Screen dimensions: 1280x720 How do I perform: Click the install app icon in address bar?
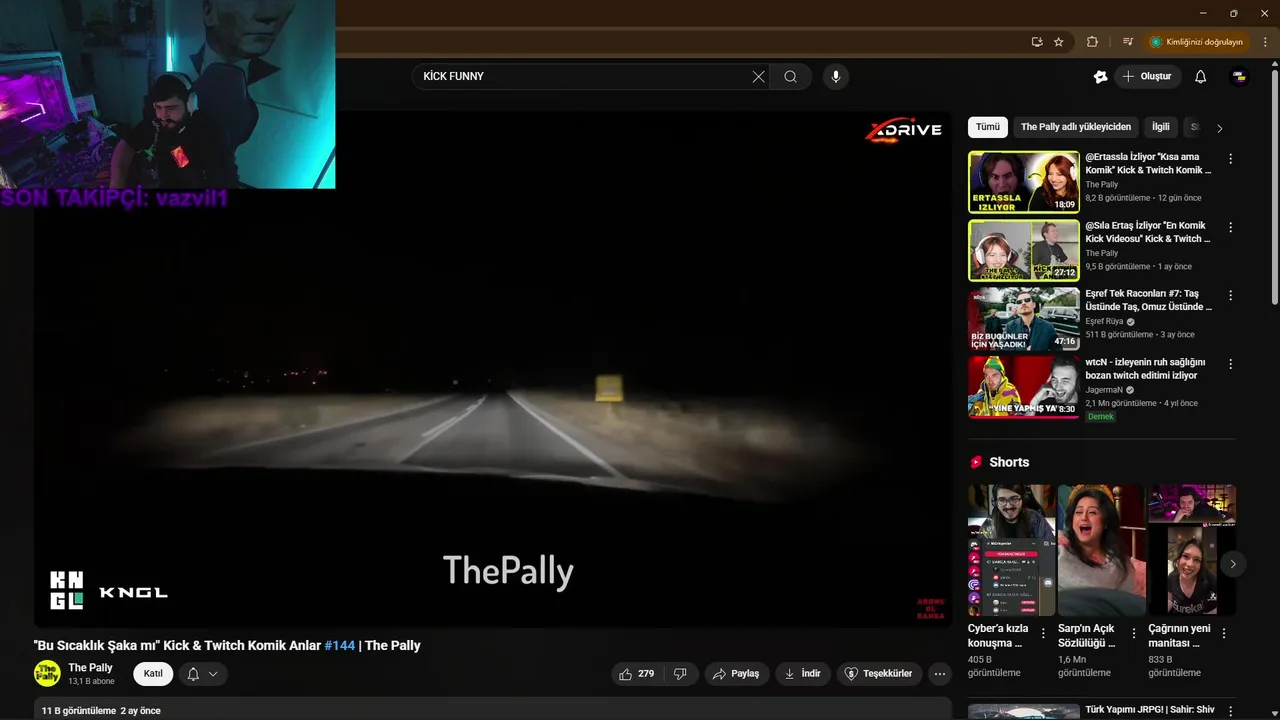1037,42
